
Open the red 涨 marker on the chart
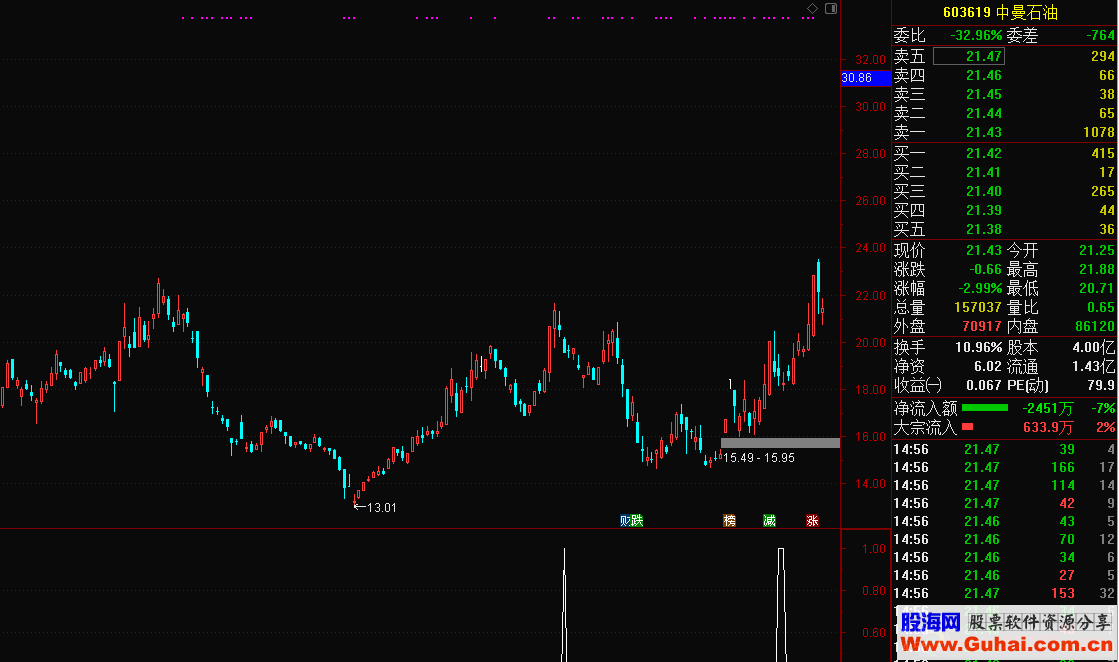pyautogui.click(x=812, y=521)
